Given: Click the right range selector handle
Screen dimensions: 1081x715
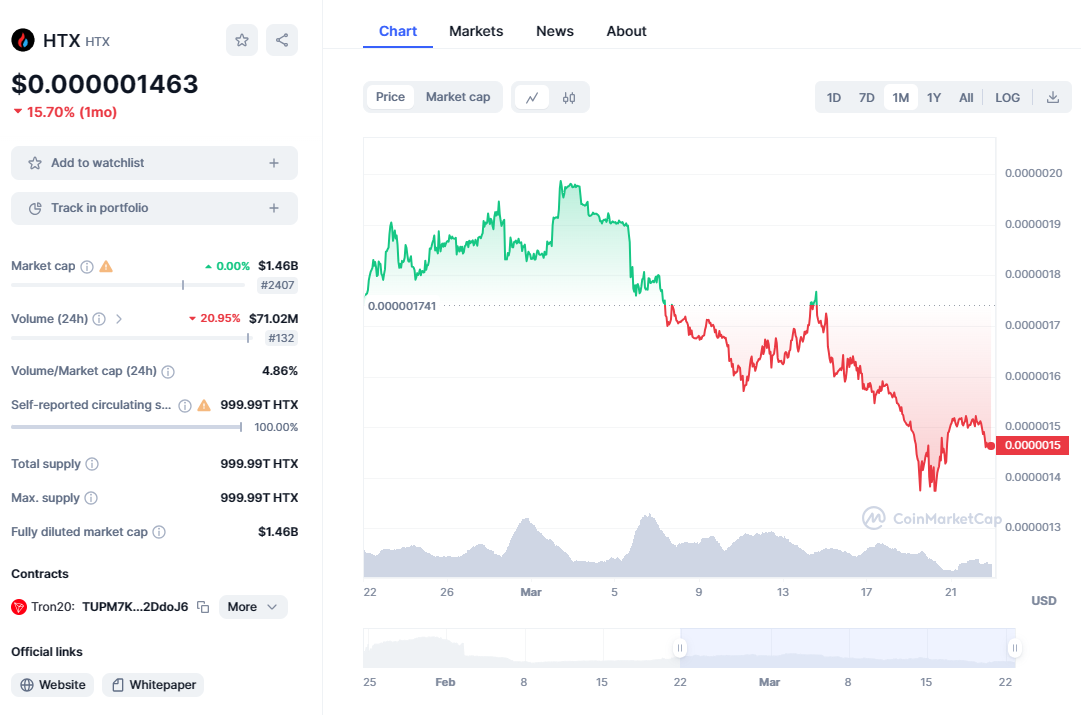Looking at the screenshot, I should [x=1015, y=648].
